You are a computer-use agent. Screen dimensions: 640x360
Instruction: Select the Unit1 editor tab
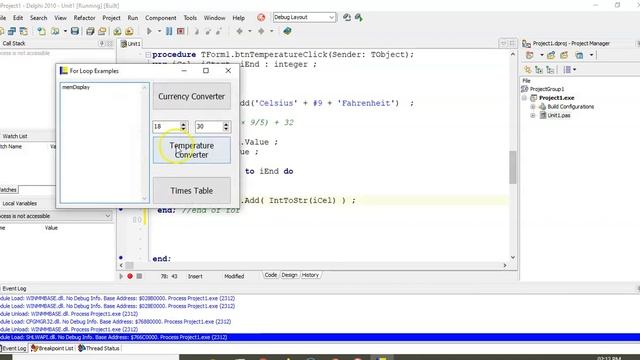(131, 44)
